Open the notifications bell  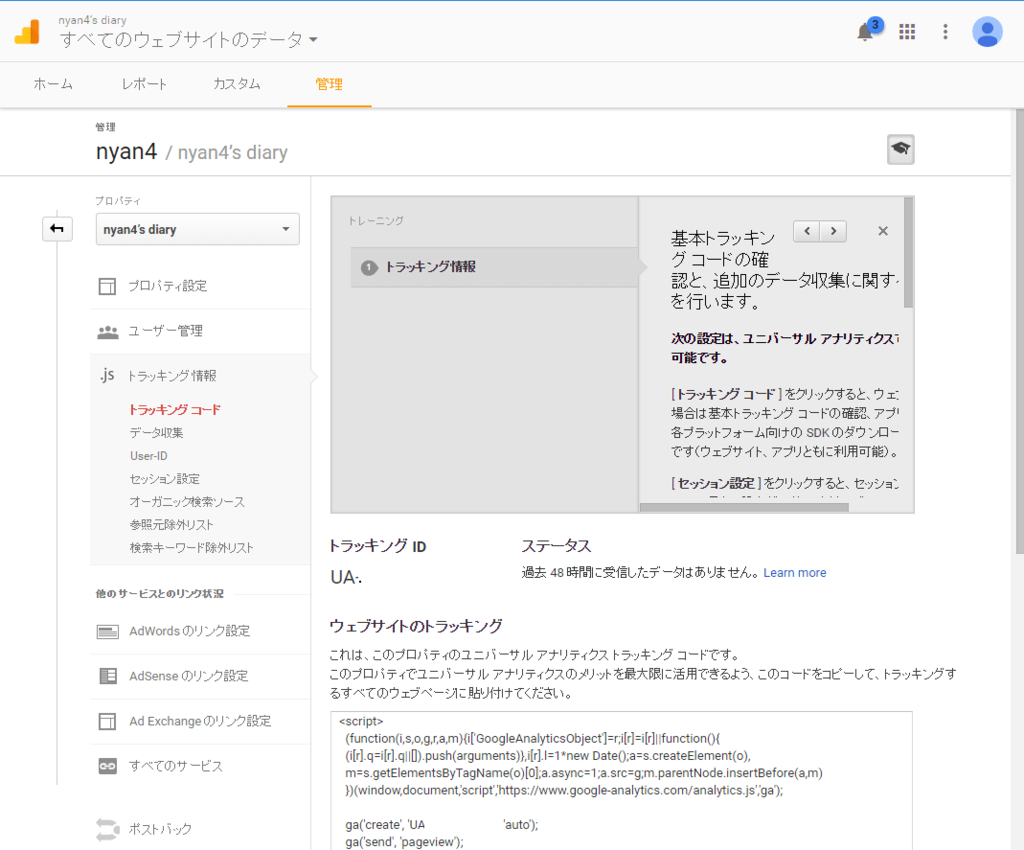pos(864,31)
